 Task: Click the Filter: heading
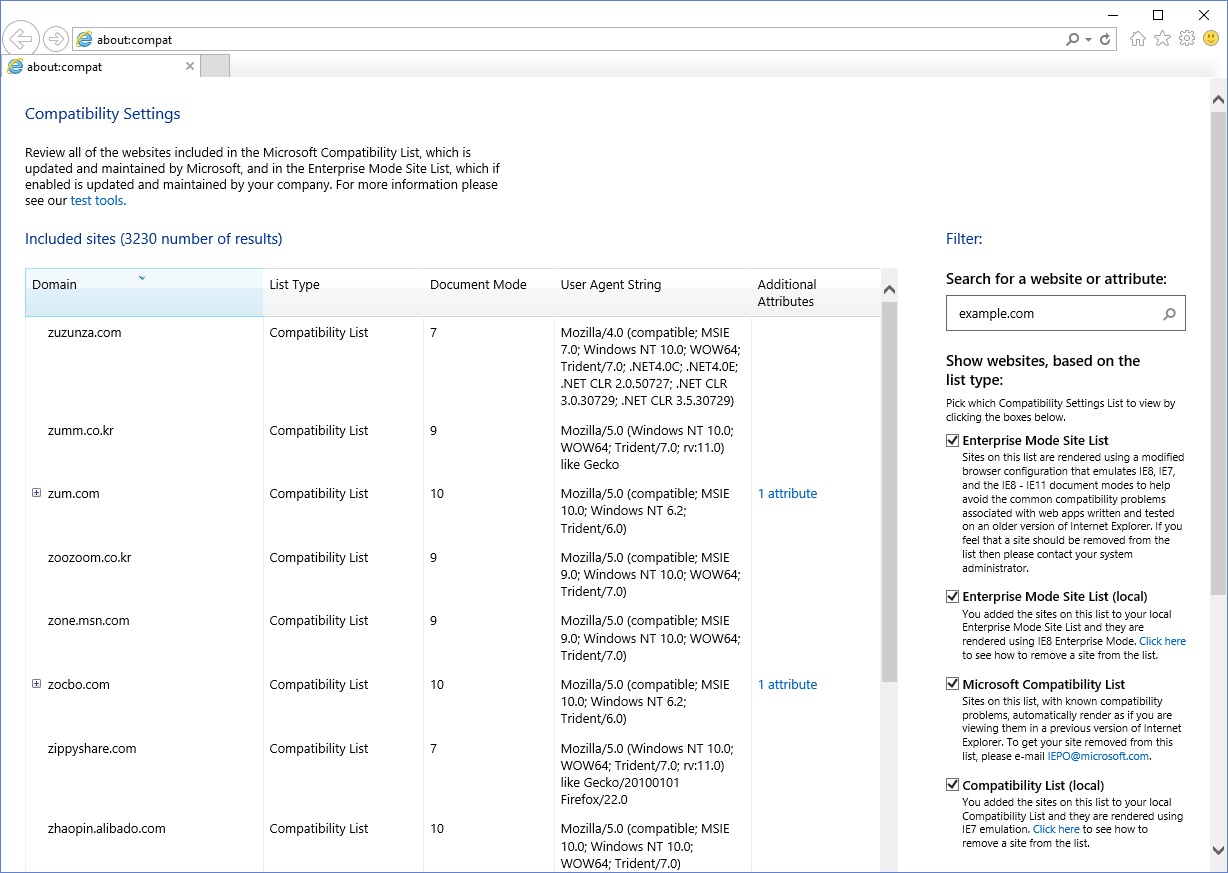[x=964, y=239]
